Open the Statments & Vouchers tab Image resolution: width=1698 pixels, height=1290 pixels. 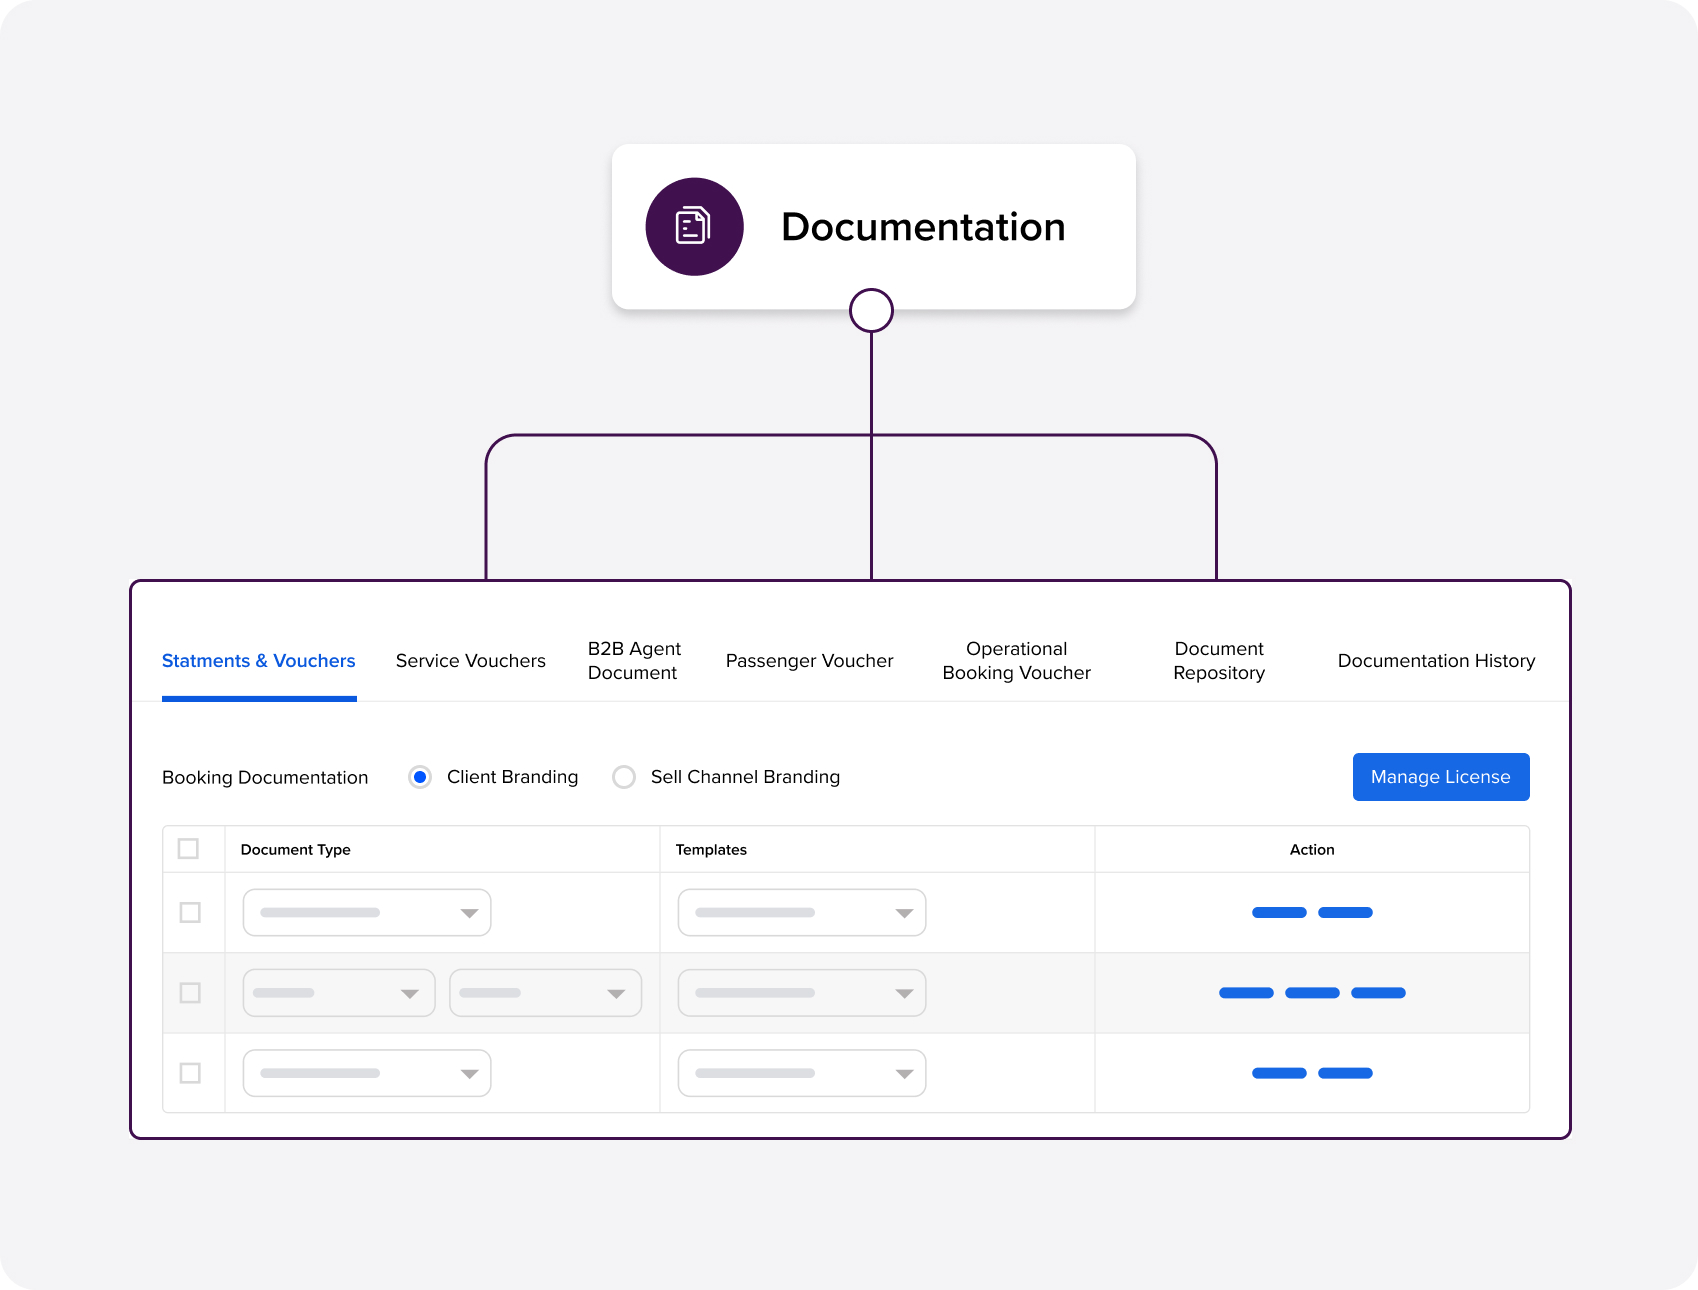(259, 661)
